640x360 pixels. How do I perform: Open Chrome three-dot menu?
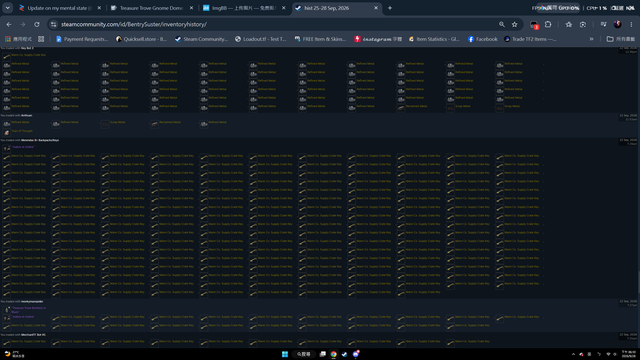click(631, 24)
